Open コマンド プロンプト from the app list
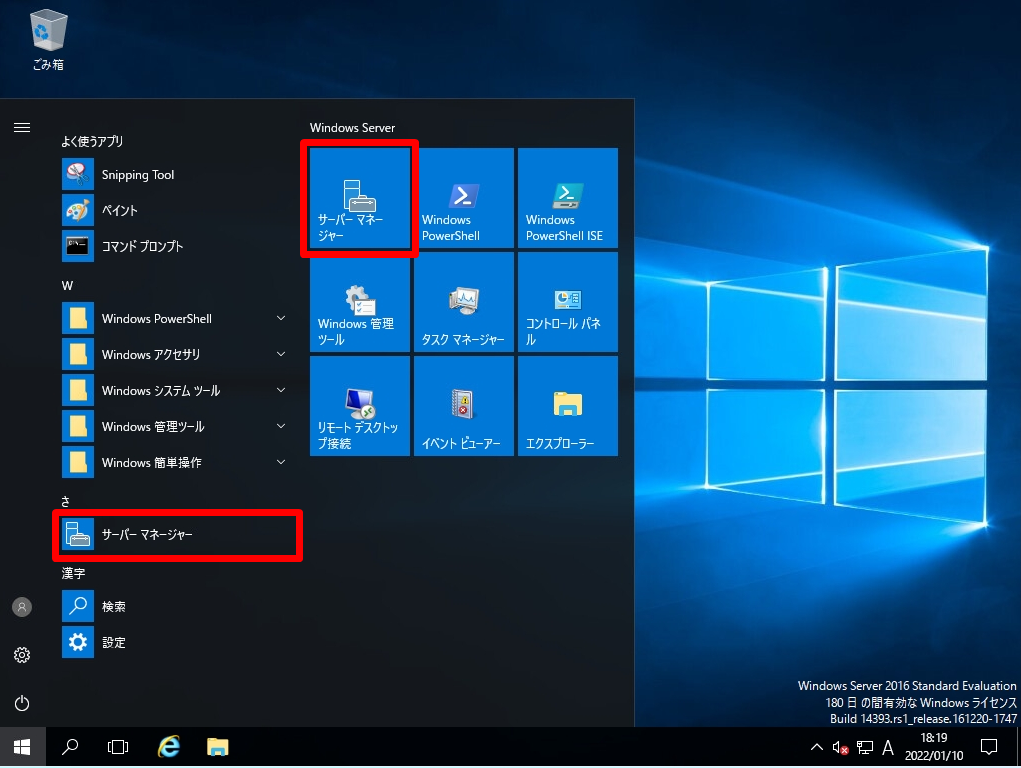The width and height of the screenshot is (1021, 768). 176,246
